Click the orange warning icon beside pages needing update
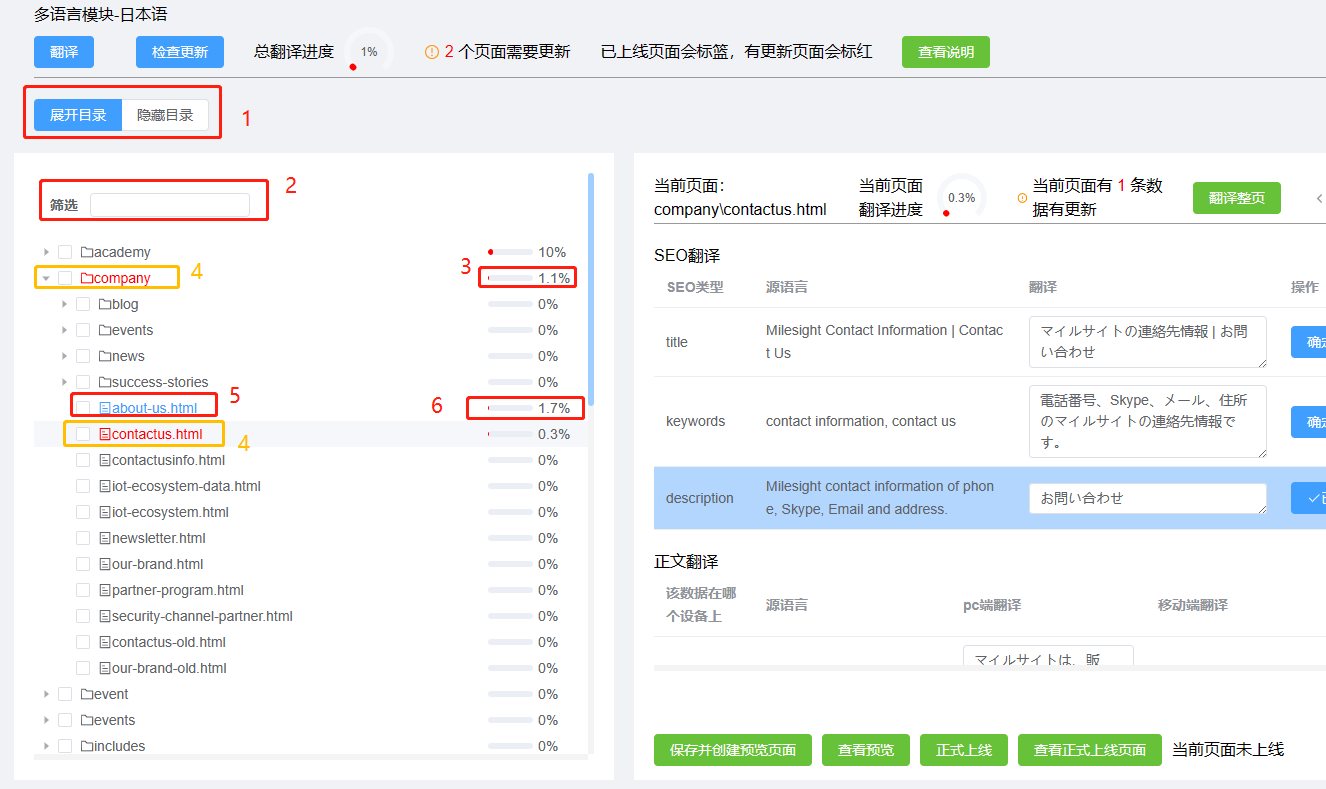Image resolution: width=1326 pixels, height=789 pixels. pyautogui.click(x=432, y=52)
